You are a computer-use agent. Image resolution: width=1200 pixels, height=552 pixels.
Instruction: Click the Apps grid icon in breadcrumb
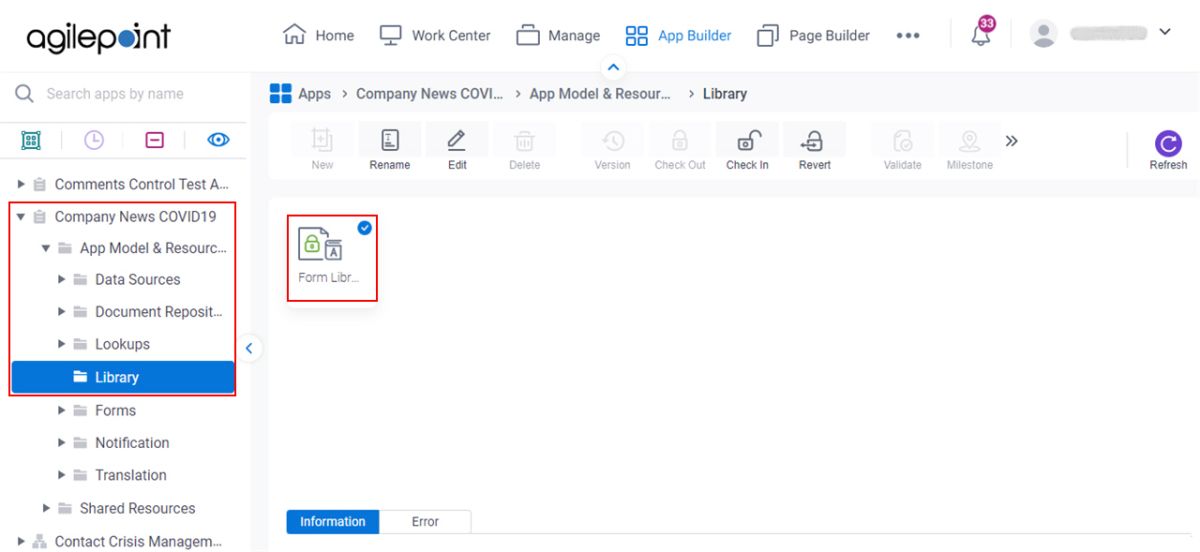[x=281, y=93]
